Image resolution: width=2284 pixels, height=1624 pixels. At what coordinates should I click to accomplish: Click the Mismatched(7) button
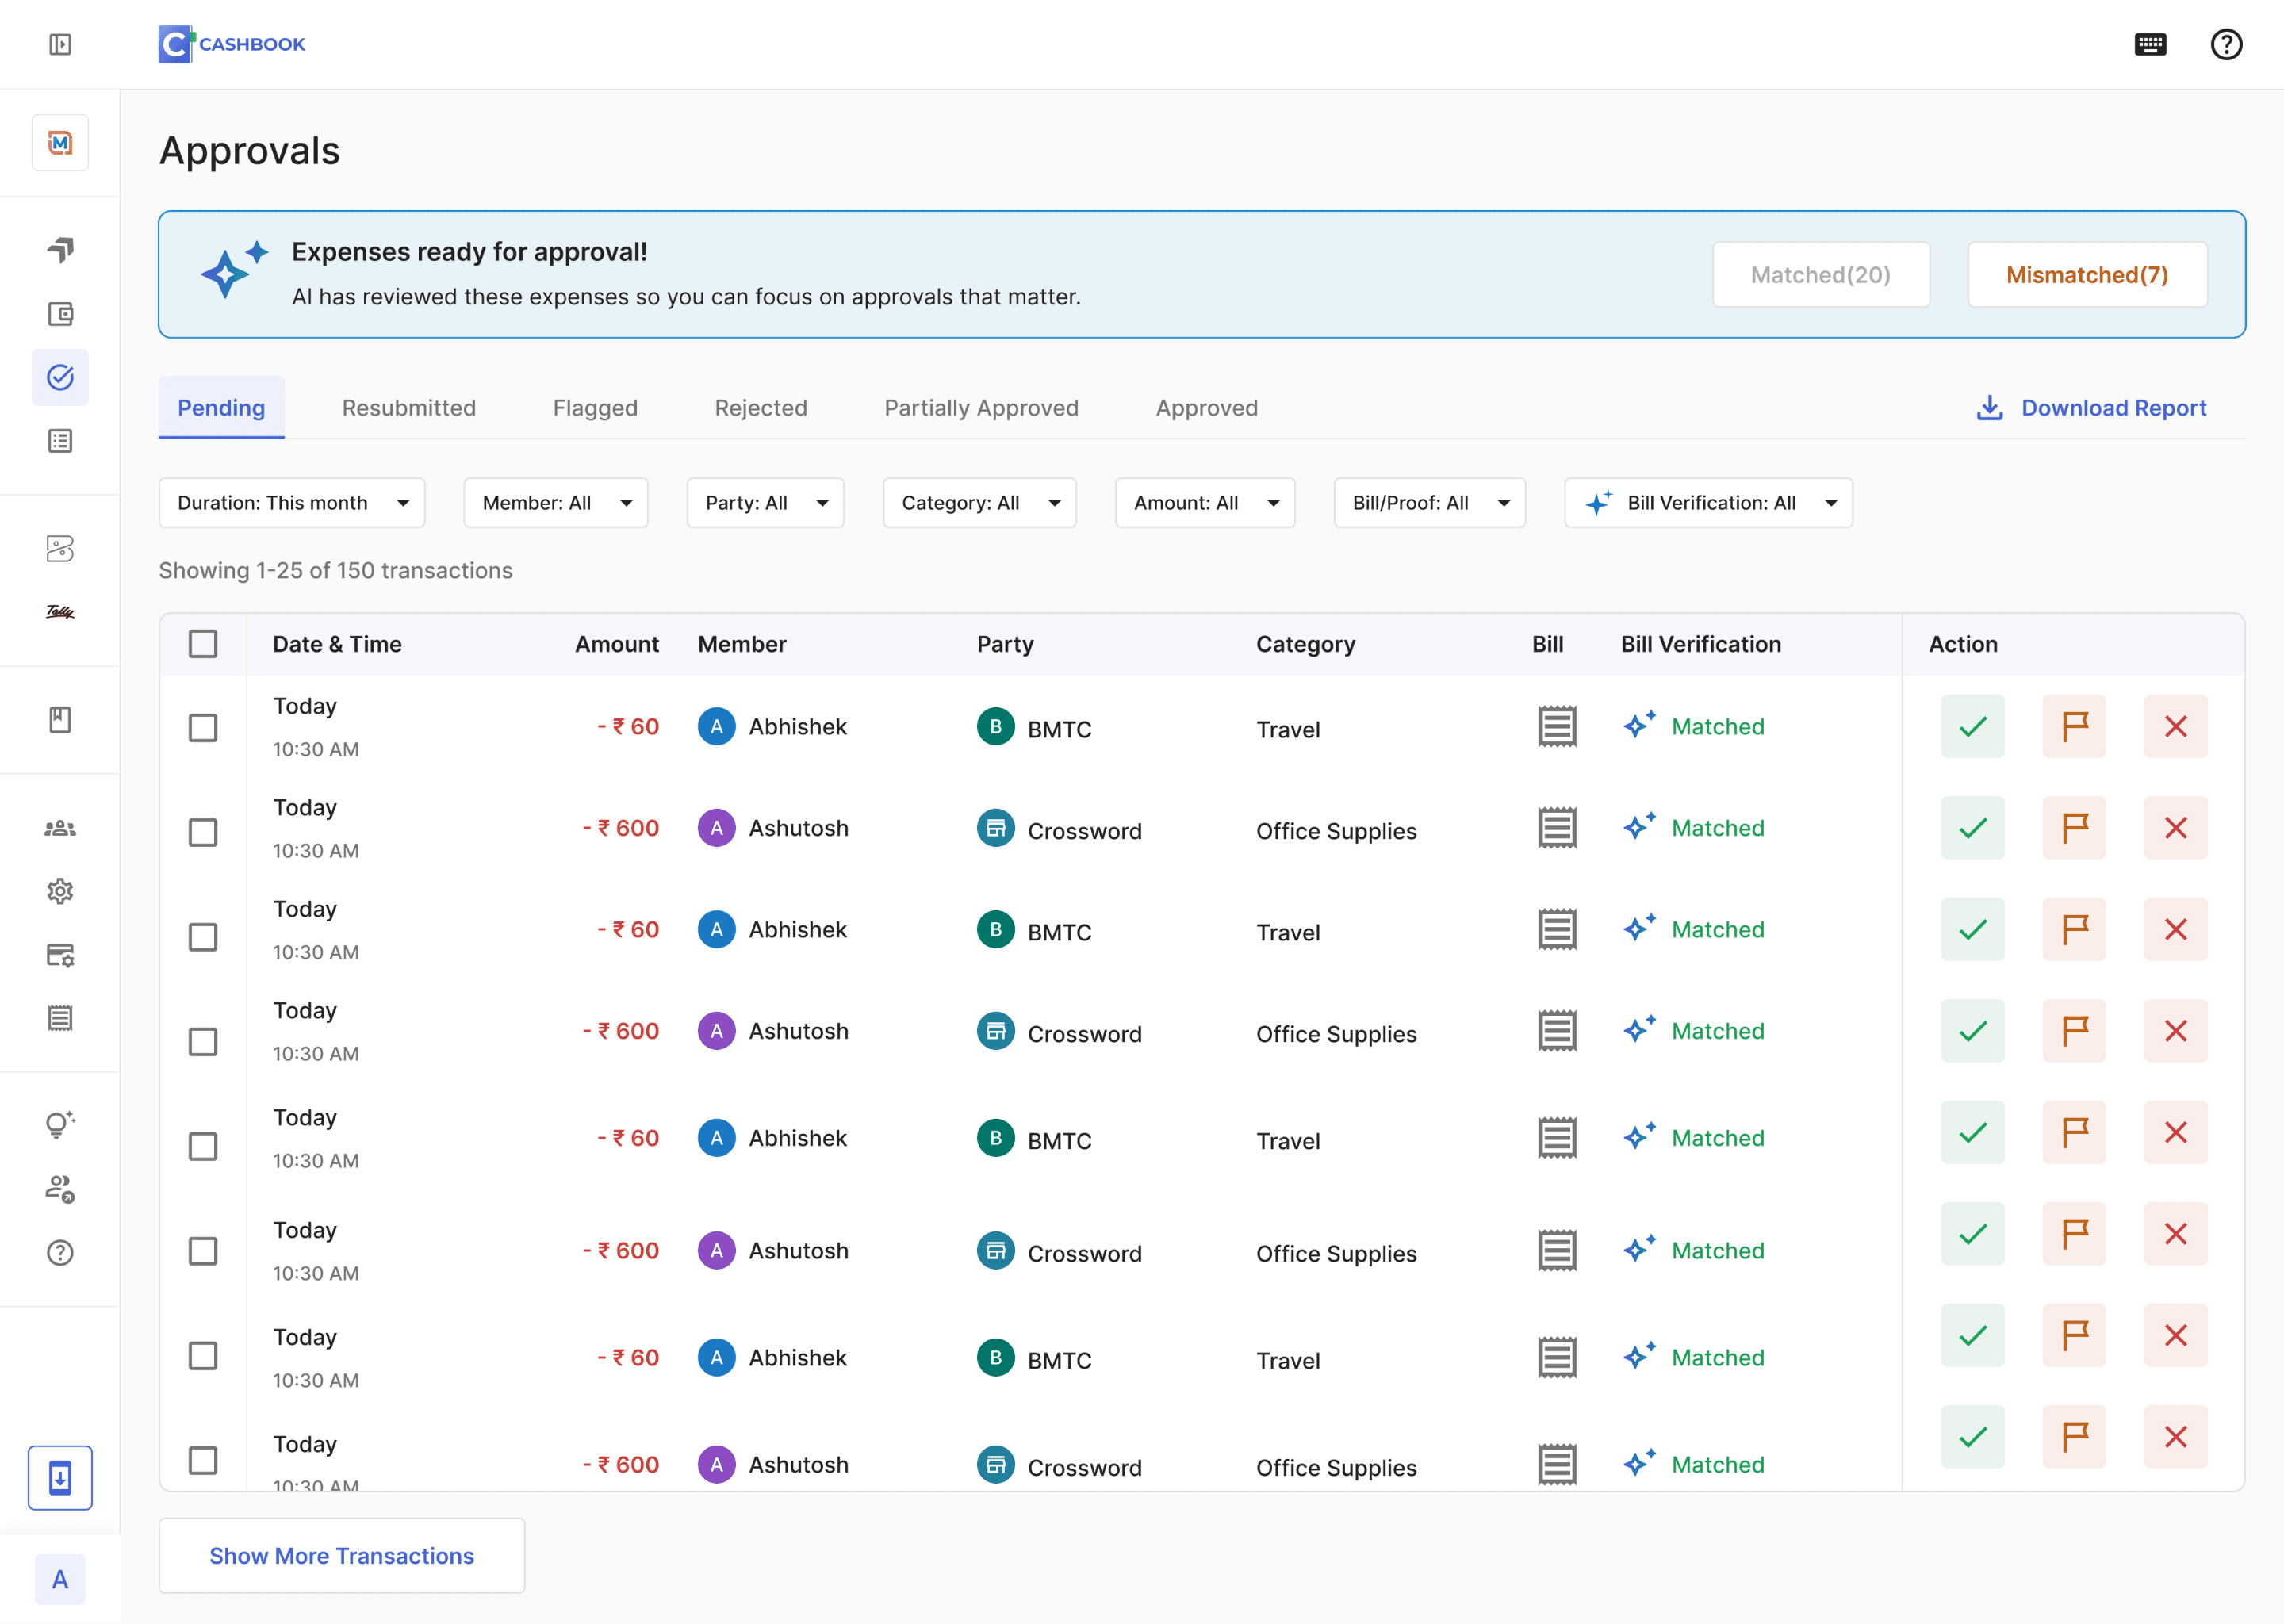pos(2086,275)
